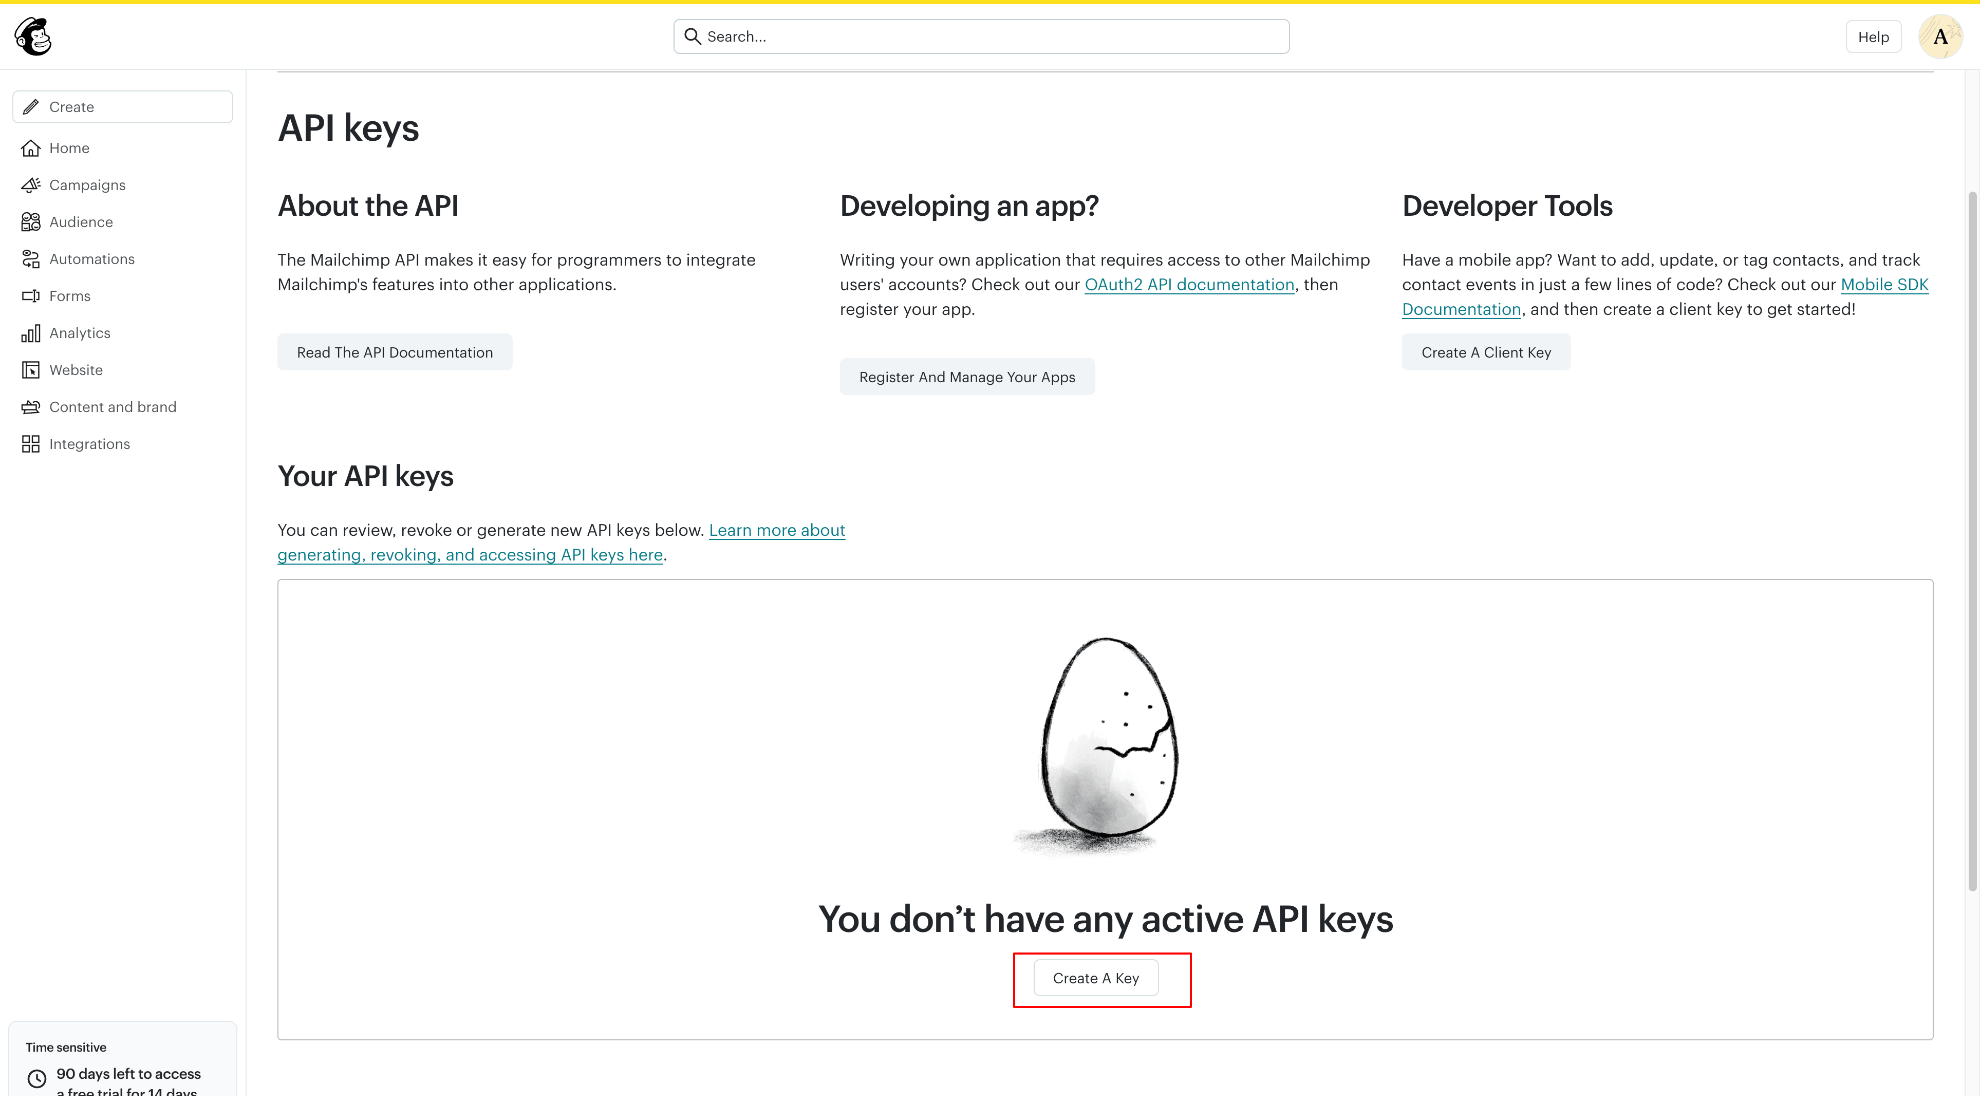This screenshot has width=1980, height=1096.
Task: Click the Forms icon in sidebar
Action: 31,296
